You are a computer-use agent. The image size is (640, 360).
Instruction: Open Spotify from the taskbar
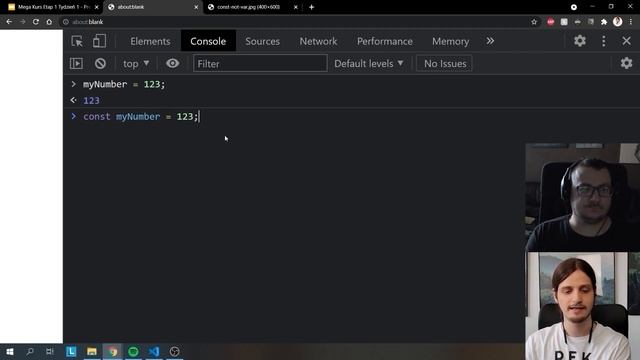(133, 351)
